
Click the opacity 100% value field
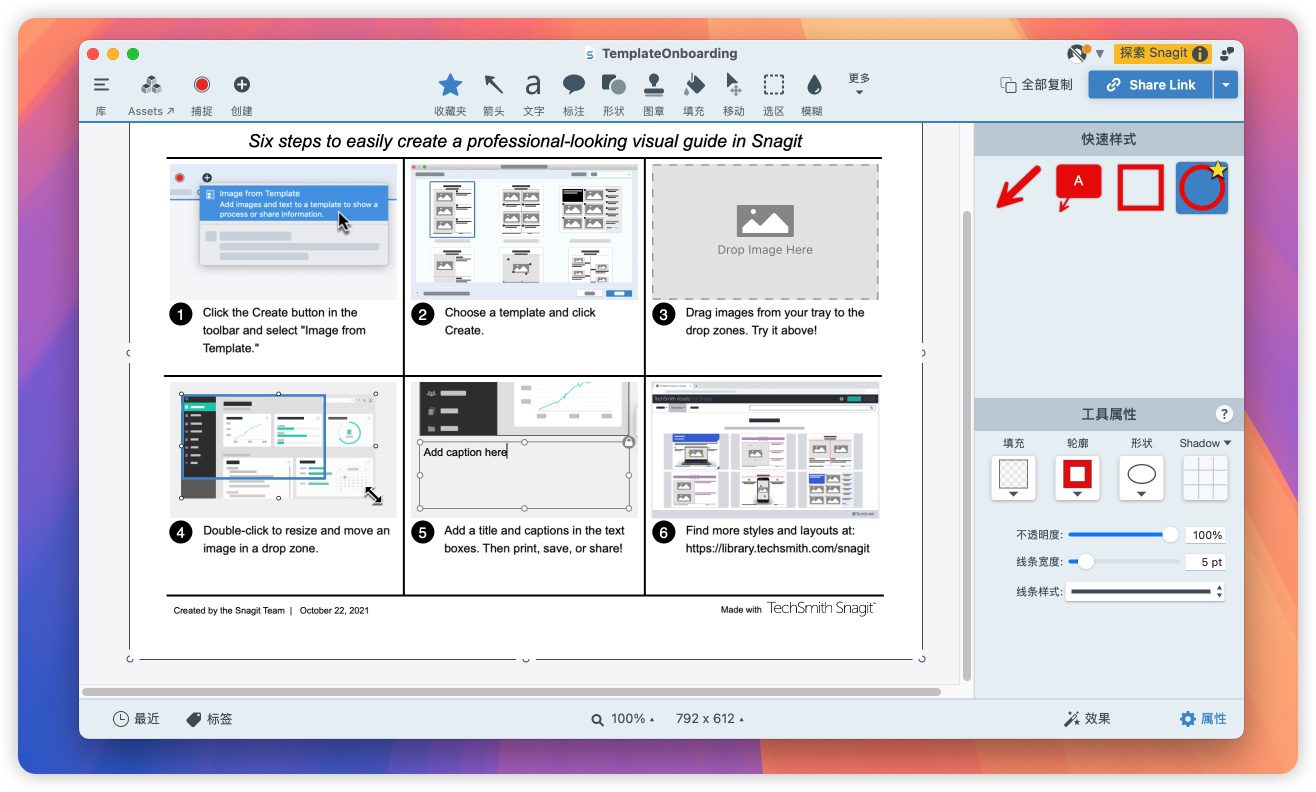tap(1205, 535)
